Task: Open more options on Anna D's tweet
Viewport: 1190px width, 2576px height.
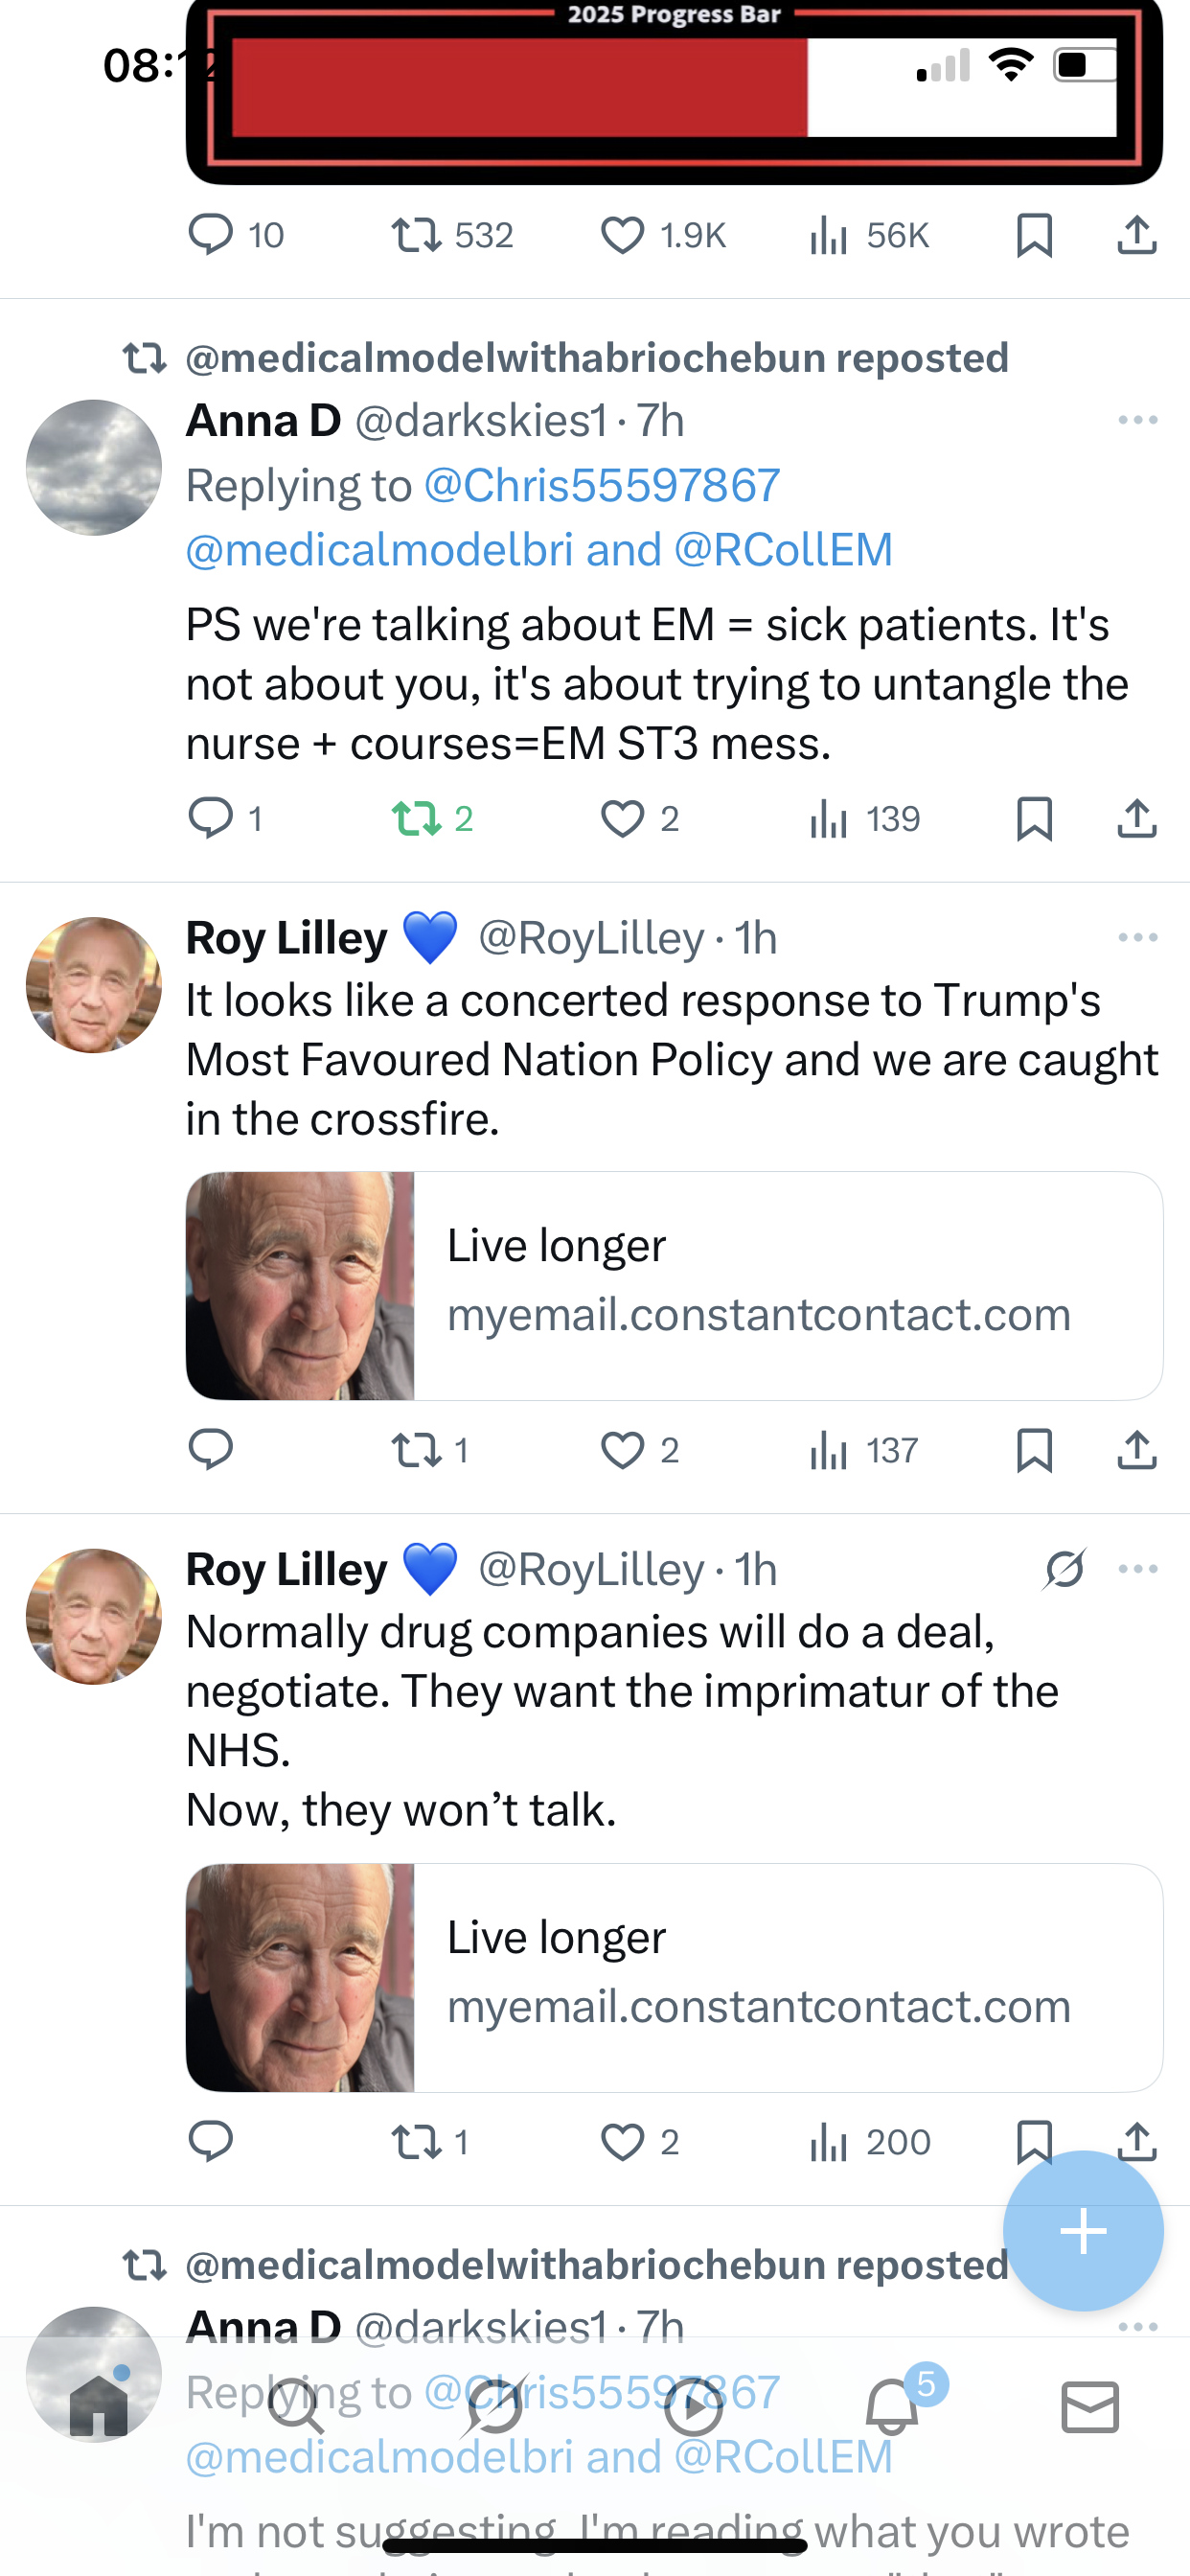Action: pyautogui.click(x=1137, y=420)
